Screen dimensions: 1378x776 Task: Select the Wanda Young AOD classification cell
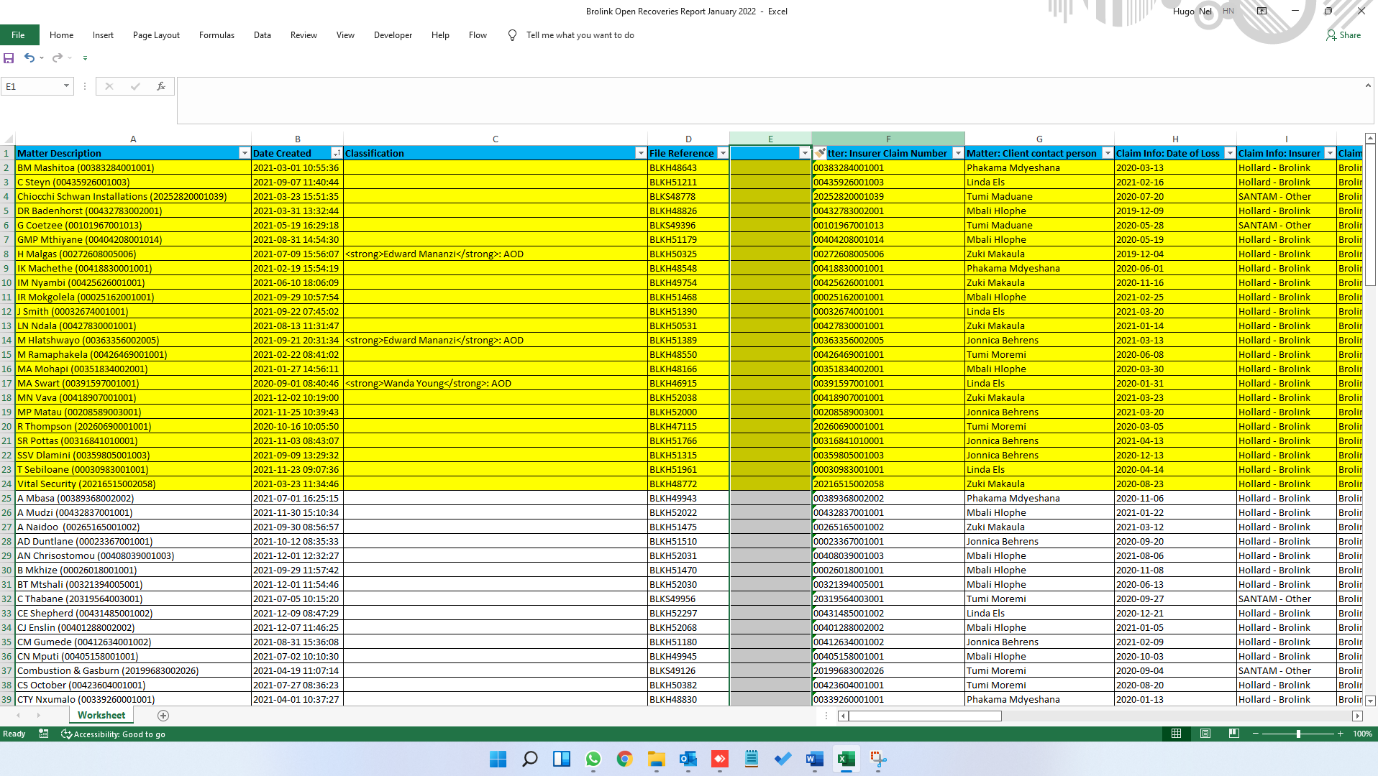(x=495, y=383)
